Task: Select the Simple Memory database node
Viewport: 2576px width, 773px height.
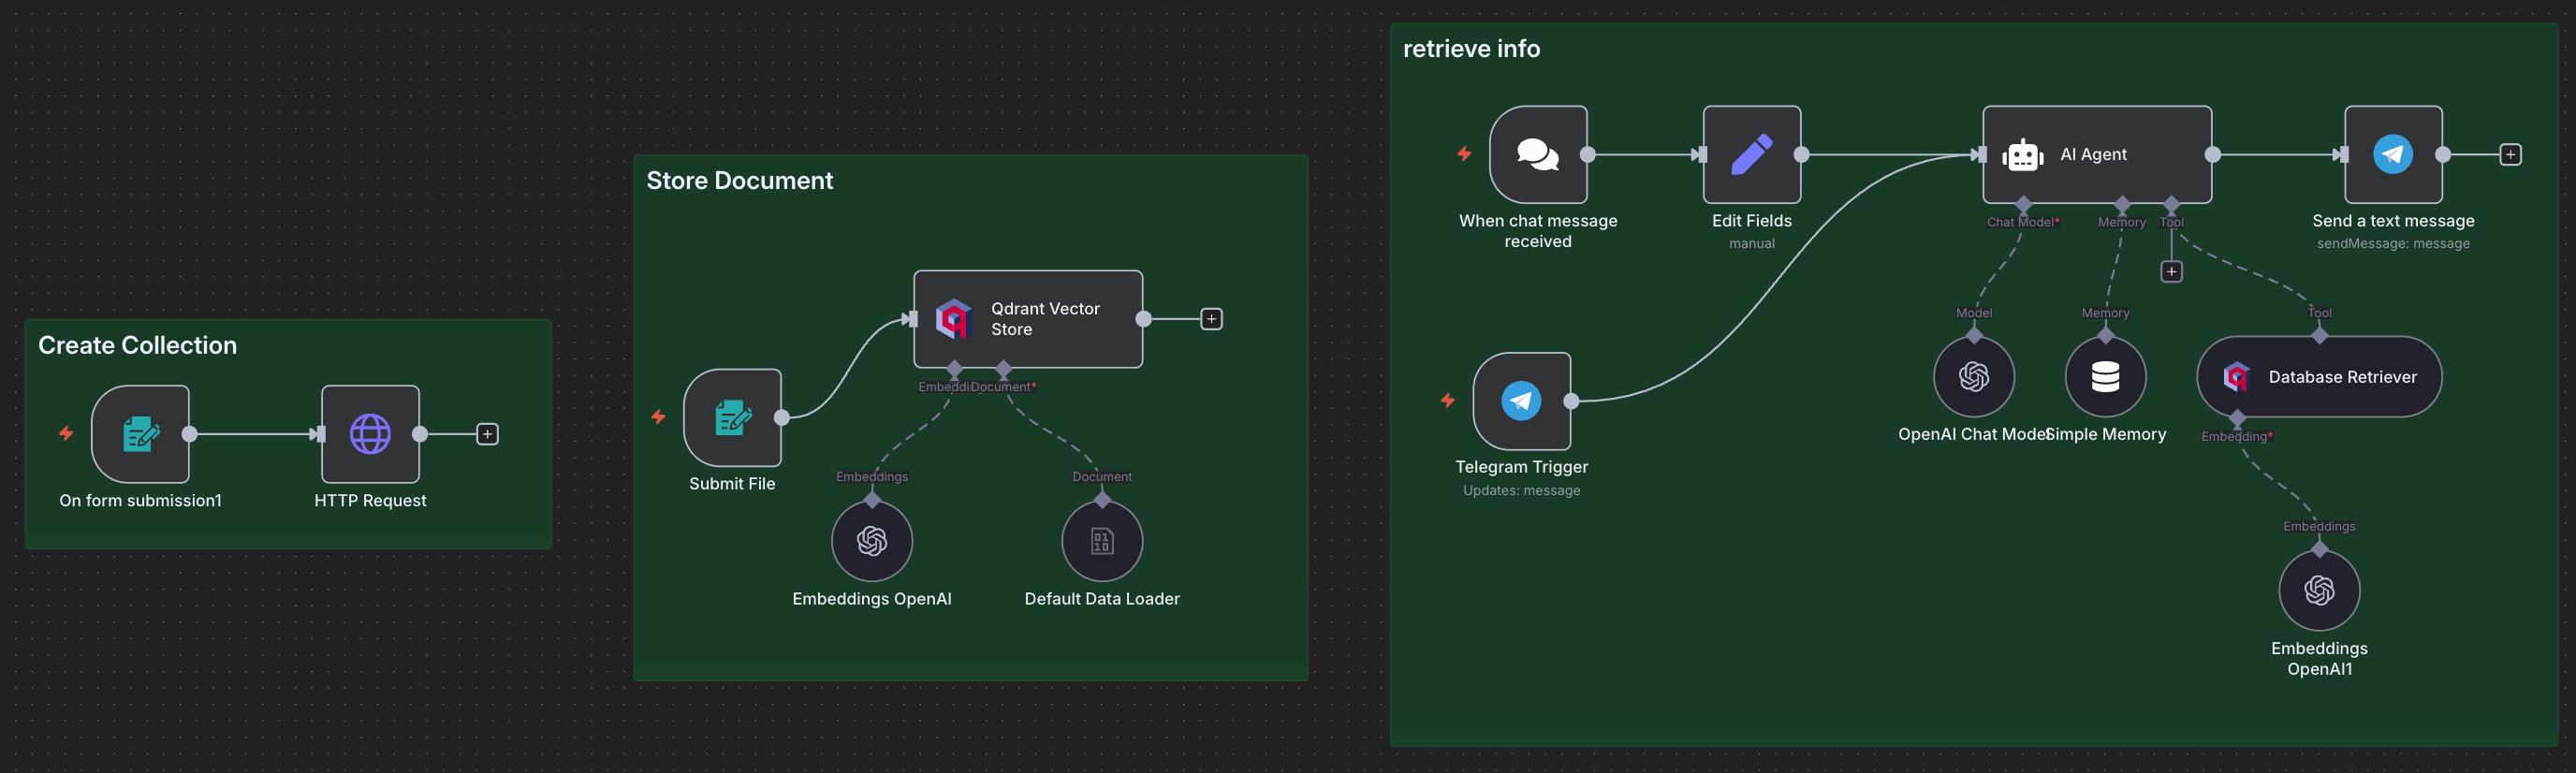Action: (x=2105, y=377)
